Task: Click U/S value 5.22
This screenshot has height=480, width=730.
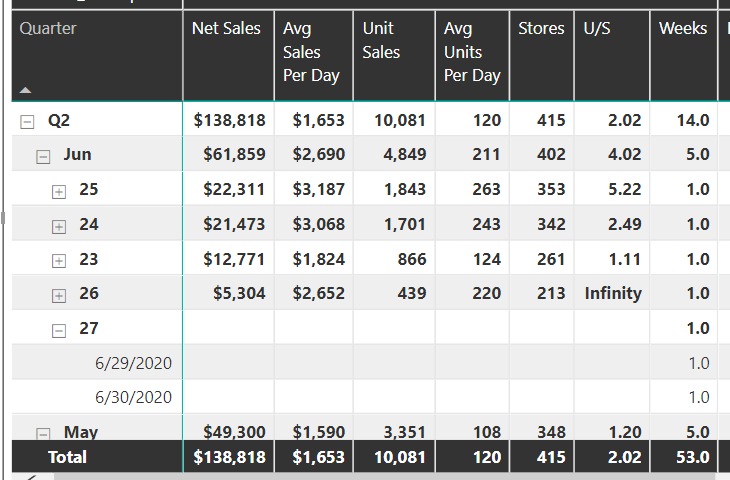Action: (625, 189)
